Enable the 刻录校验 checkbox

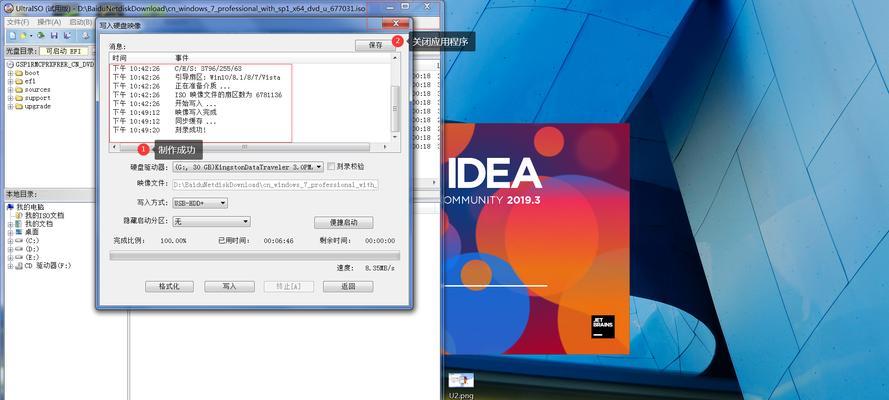332,167
